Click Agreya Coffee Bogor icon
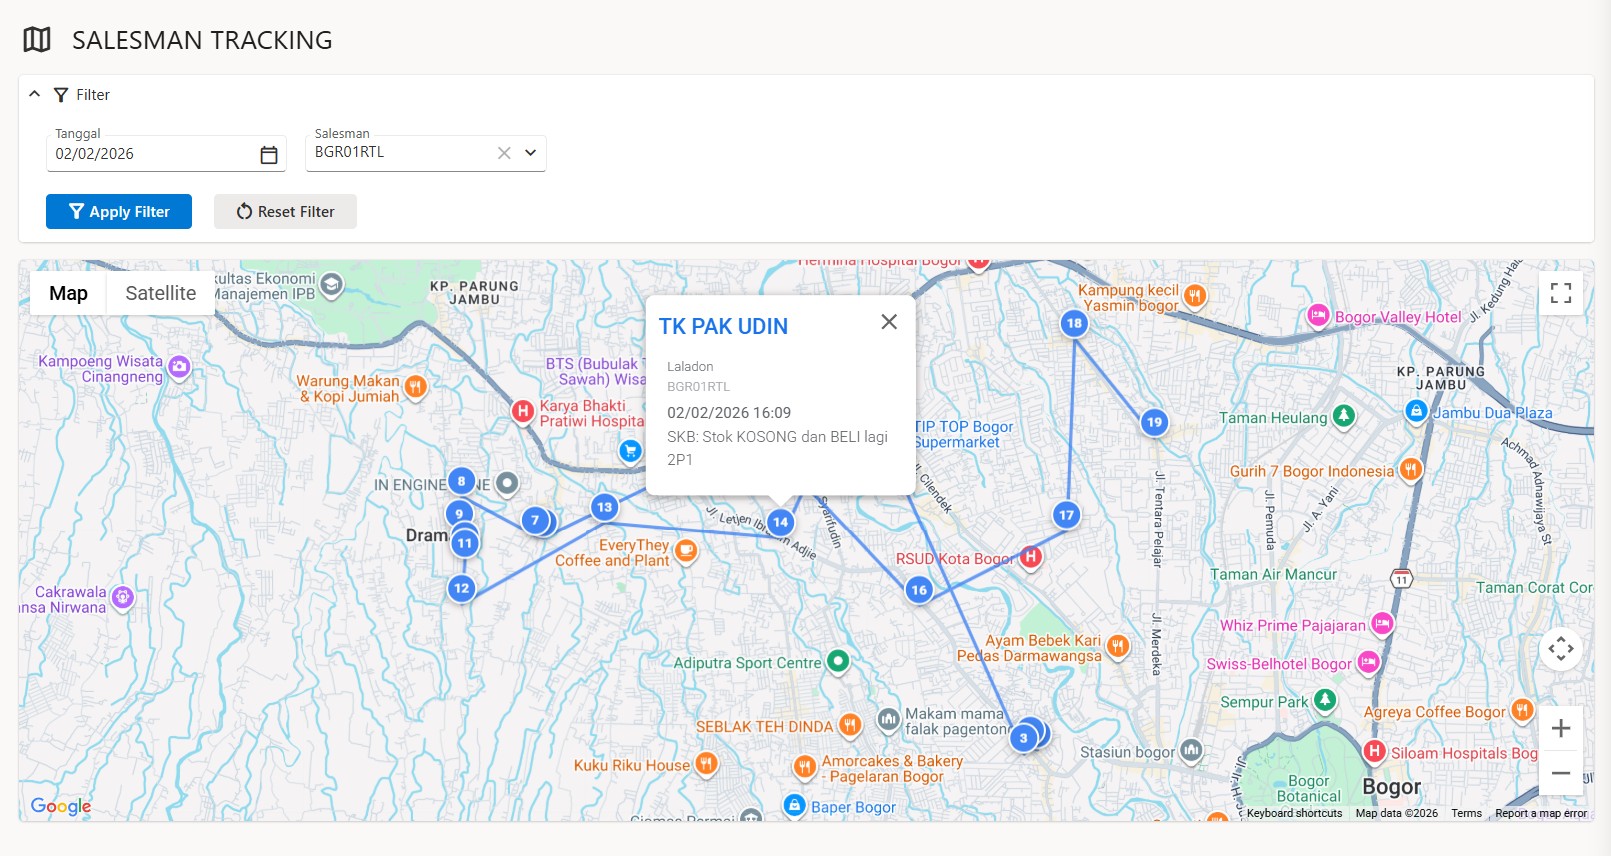 click(1522, 710)
